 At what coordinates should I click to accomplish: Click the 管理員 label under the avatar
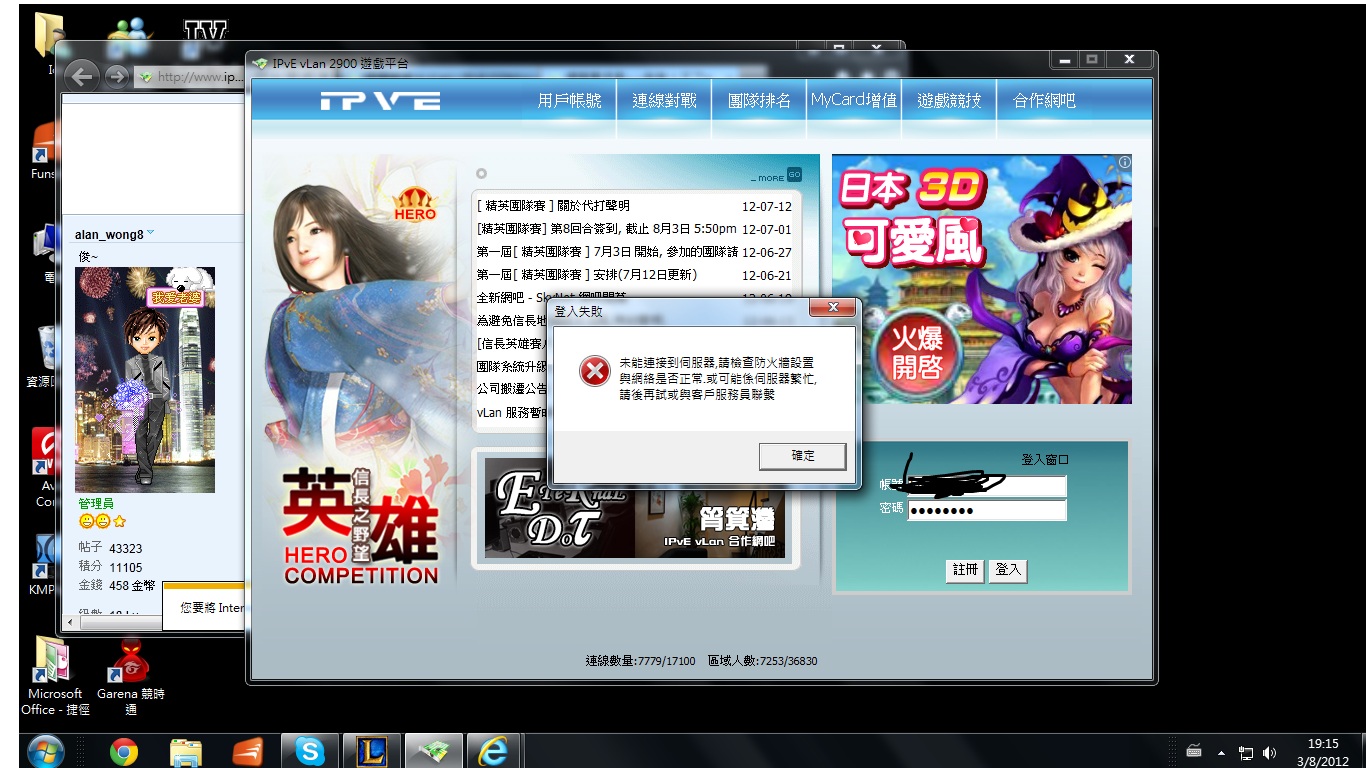click(96, 504)
